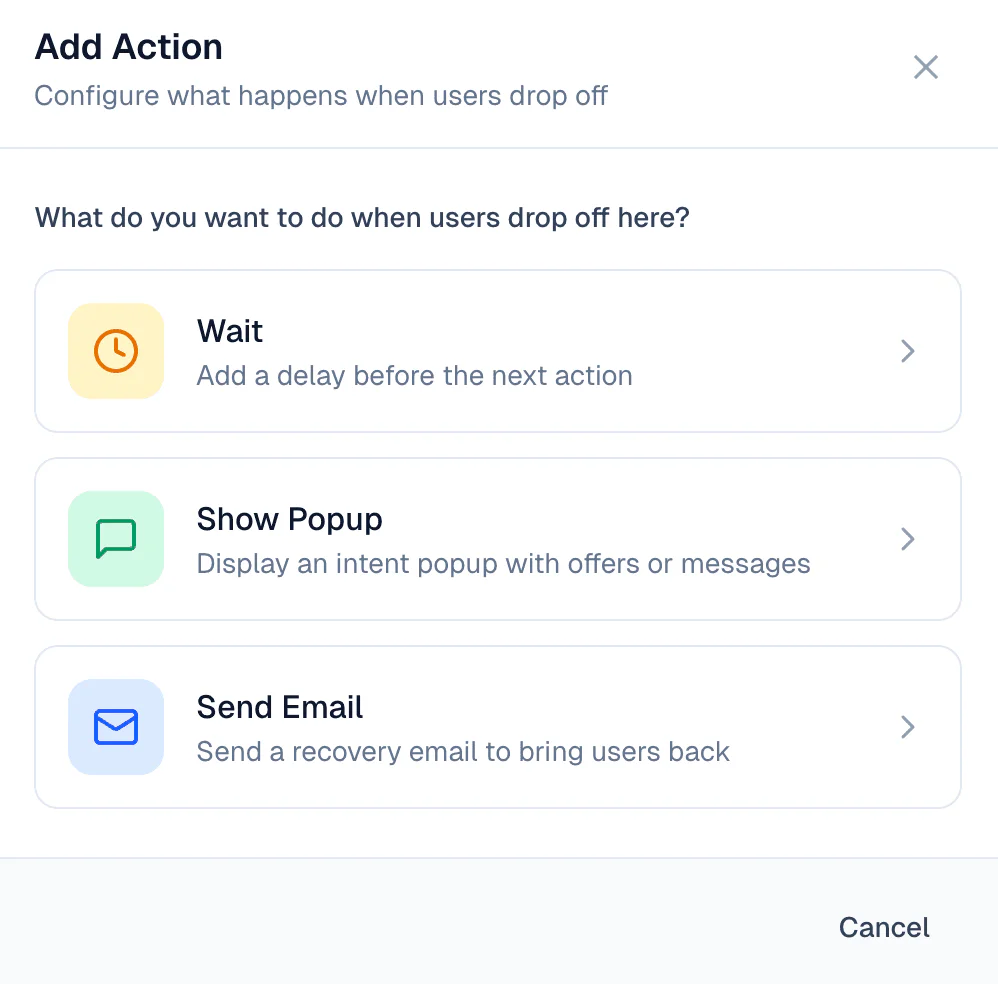Viewport: 998px width, 984px height.
Task: Click the "What do you want to do" question
Action: pos(362,217)
